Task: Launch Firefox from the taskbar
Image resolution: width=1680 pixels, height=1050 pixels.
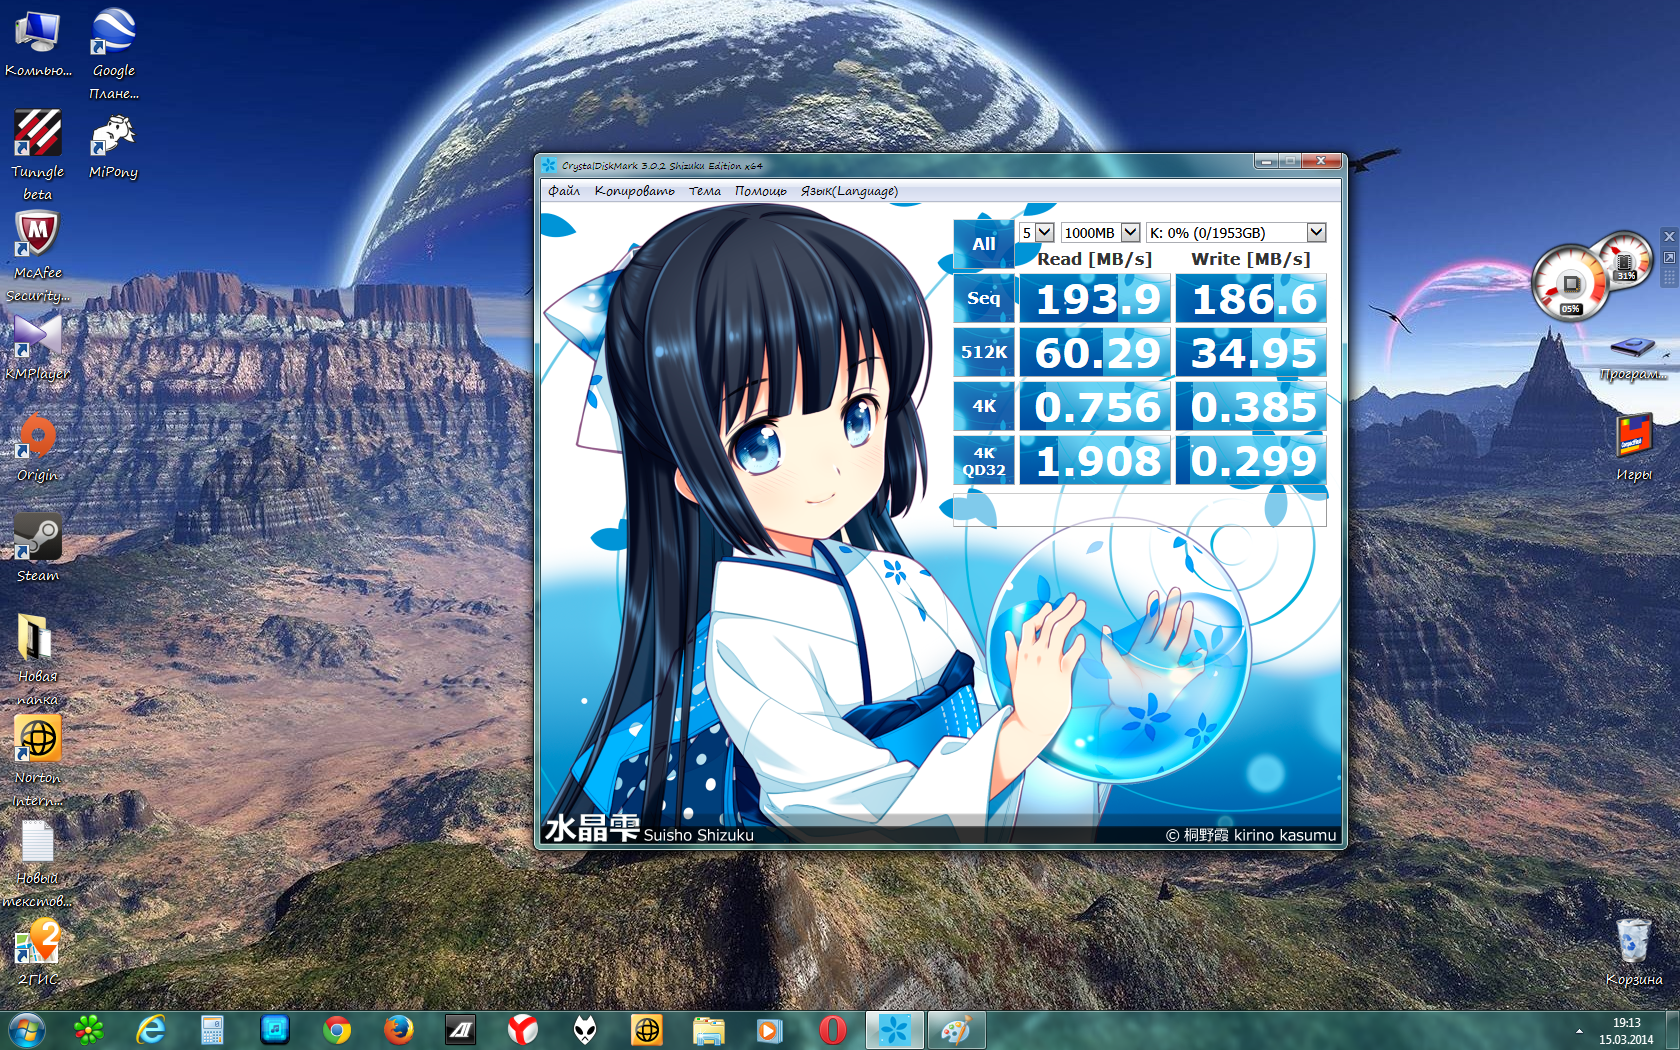Action: pyautogui.click(x=398, y=1029)
